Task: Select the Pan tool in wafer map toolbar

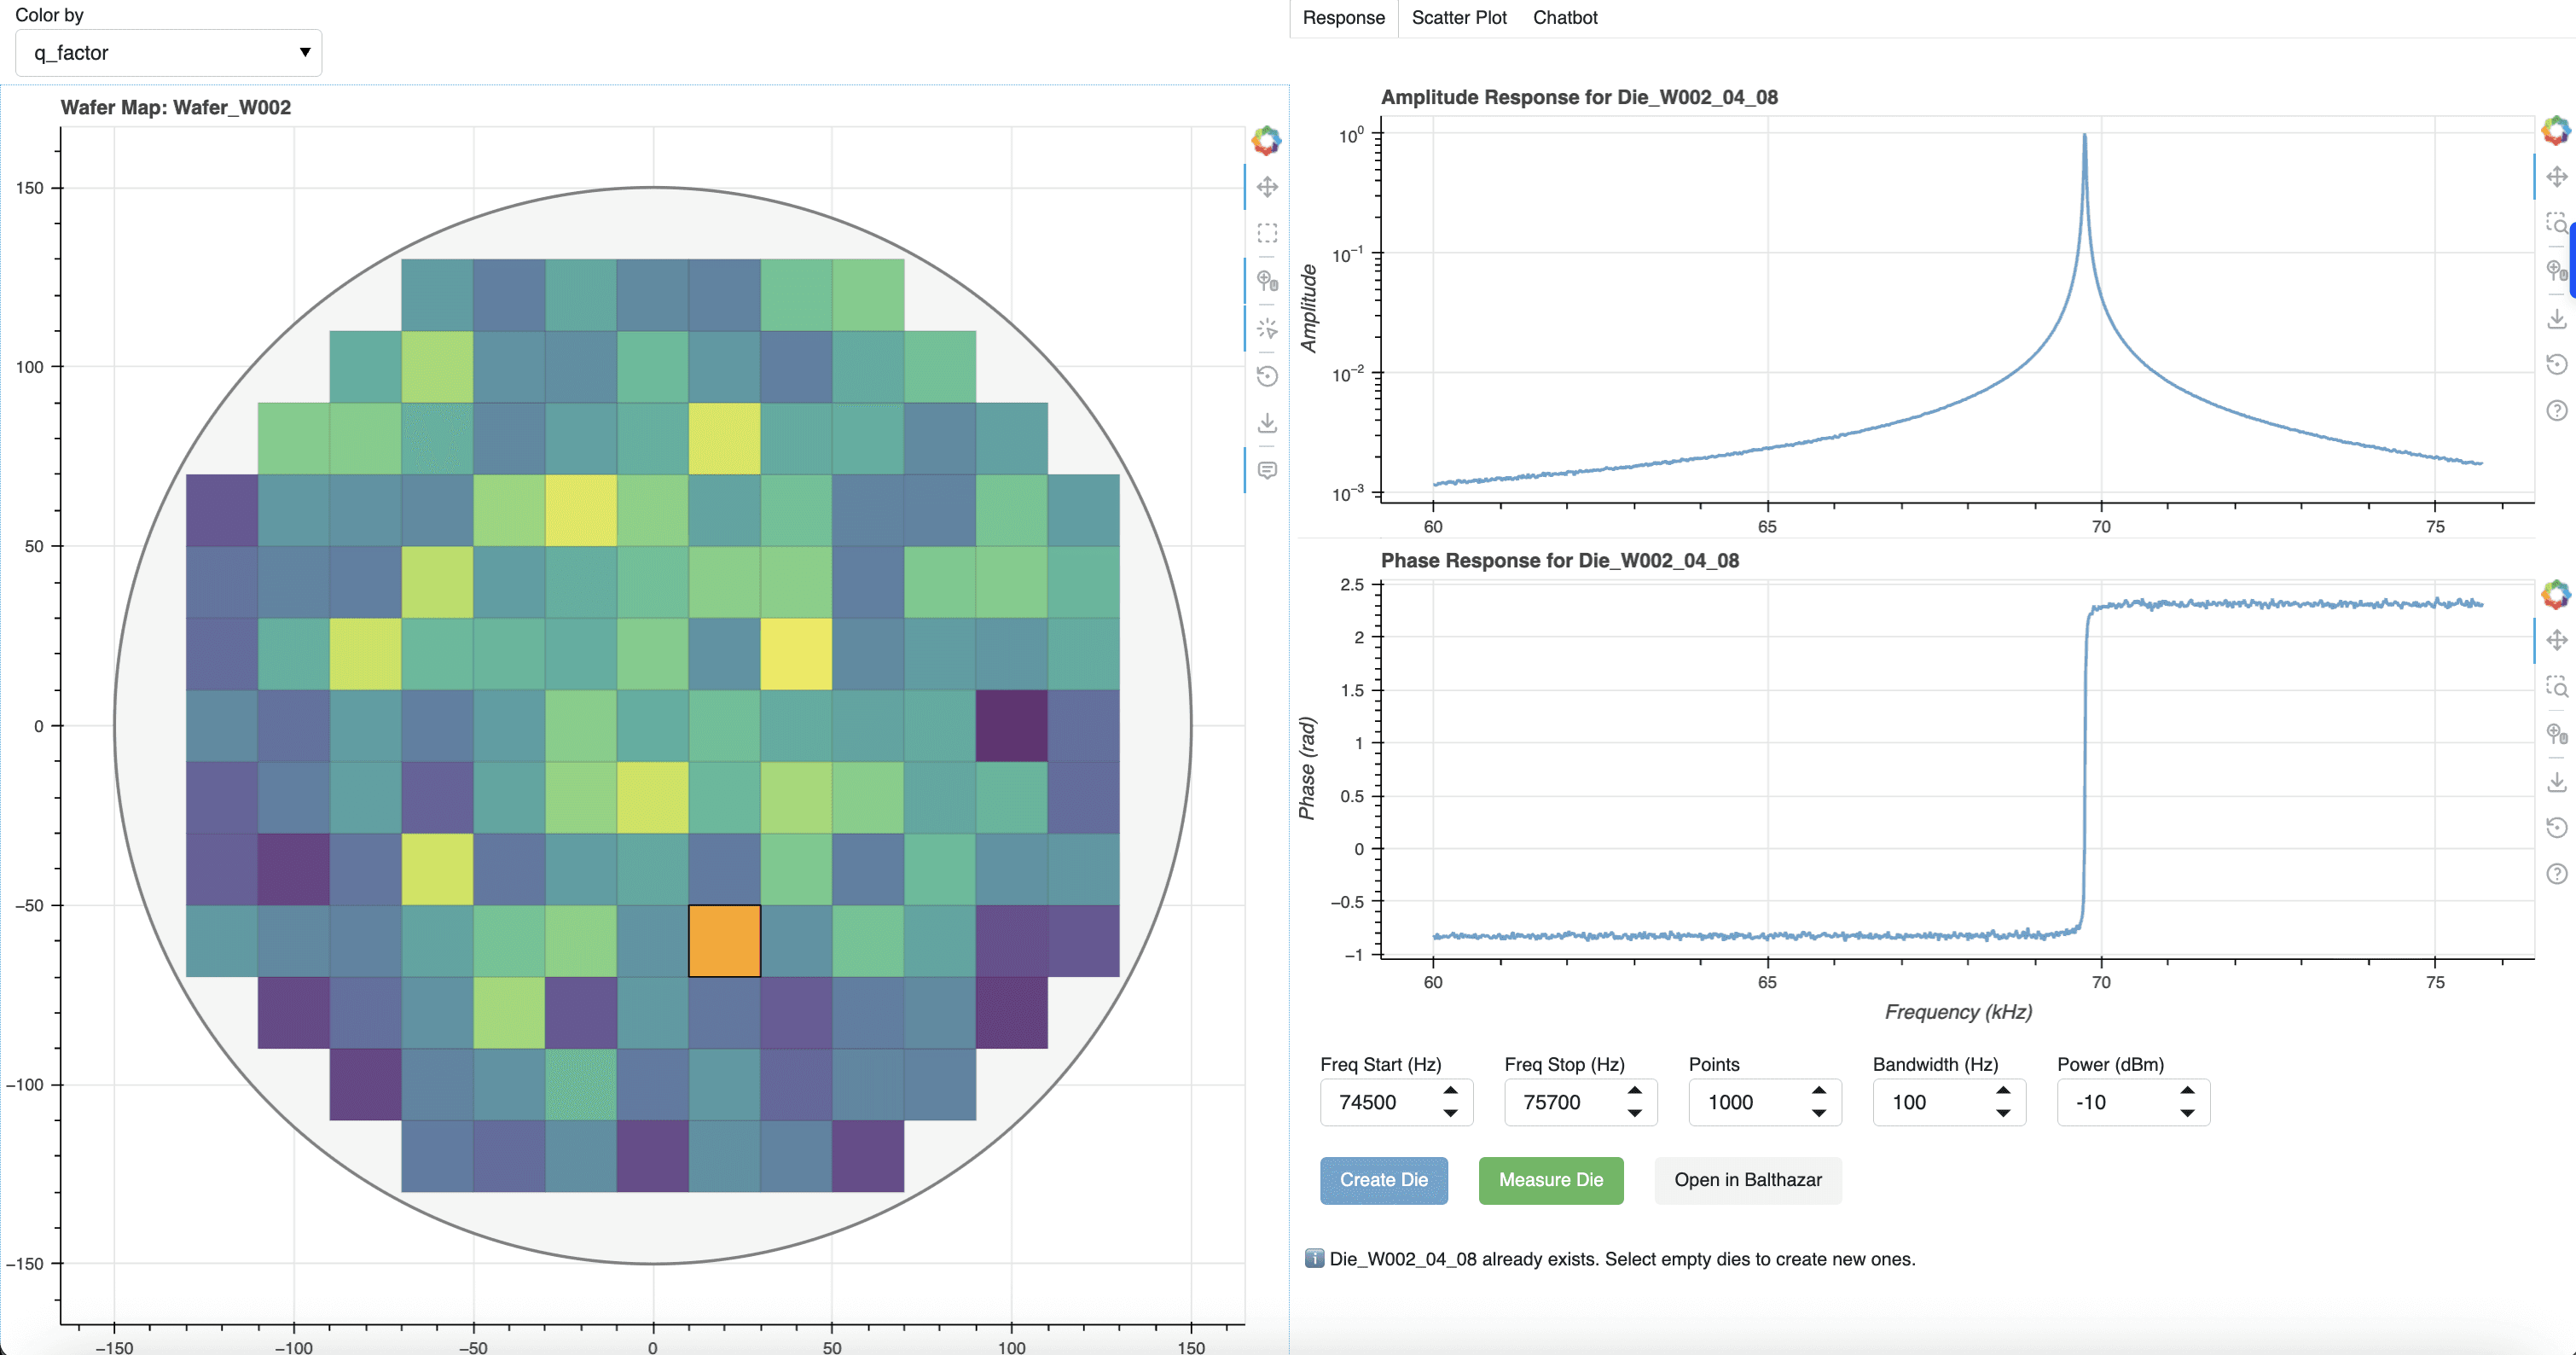Action: [1267, 187]
